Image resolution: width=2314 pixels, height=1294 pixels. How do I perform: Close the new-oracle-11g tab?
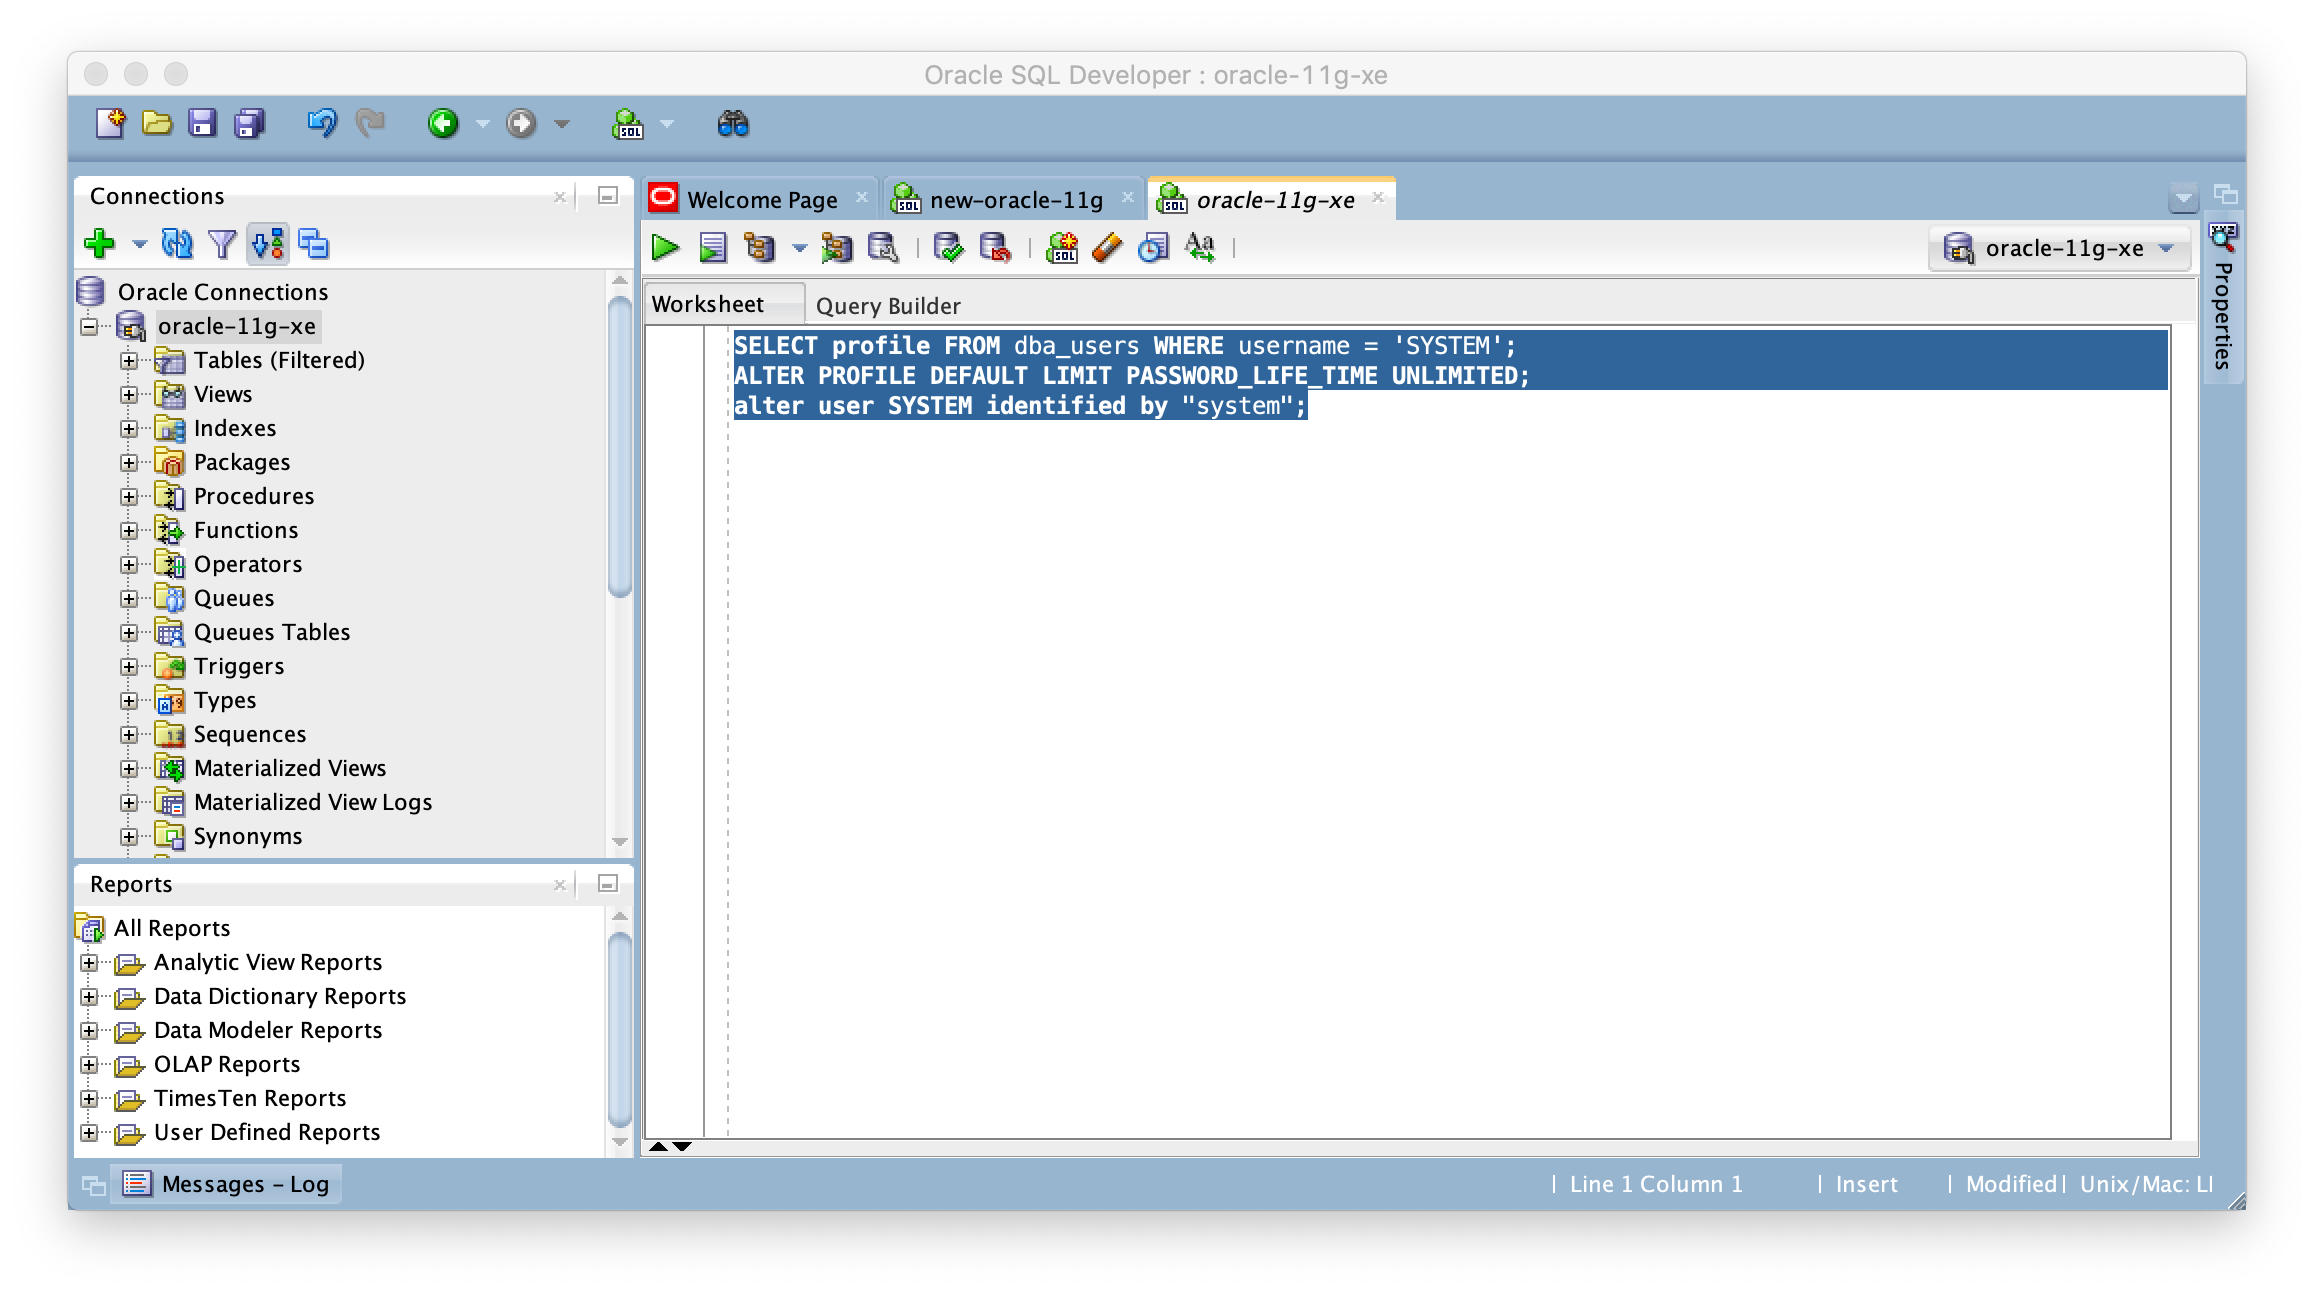(1127, 197)
